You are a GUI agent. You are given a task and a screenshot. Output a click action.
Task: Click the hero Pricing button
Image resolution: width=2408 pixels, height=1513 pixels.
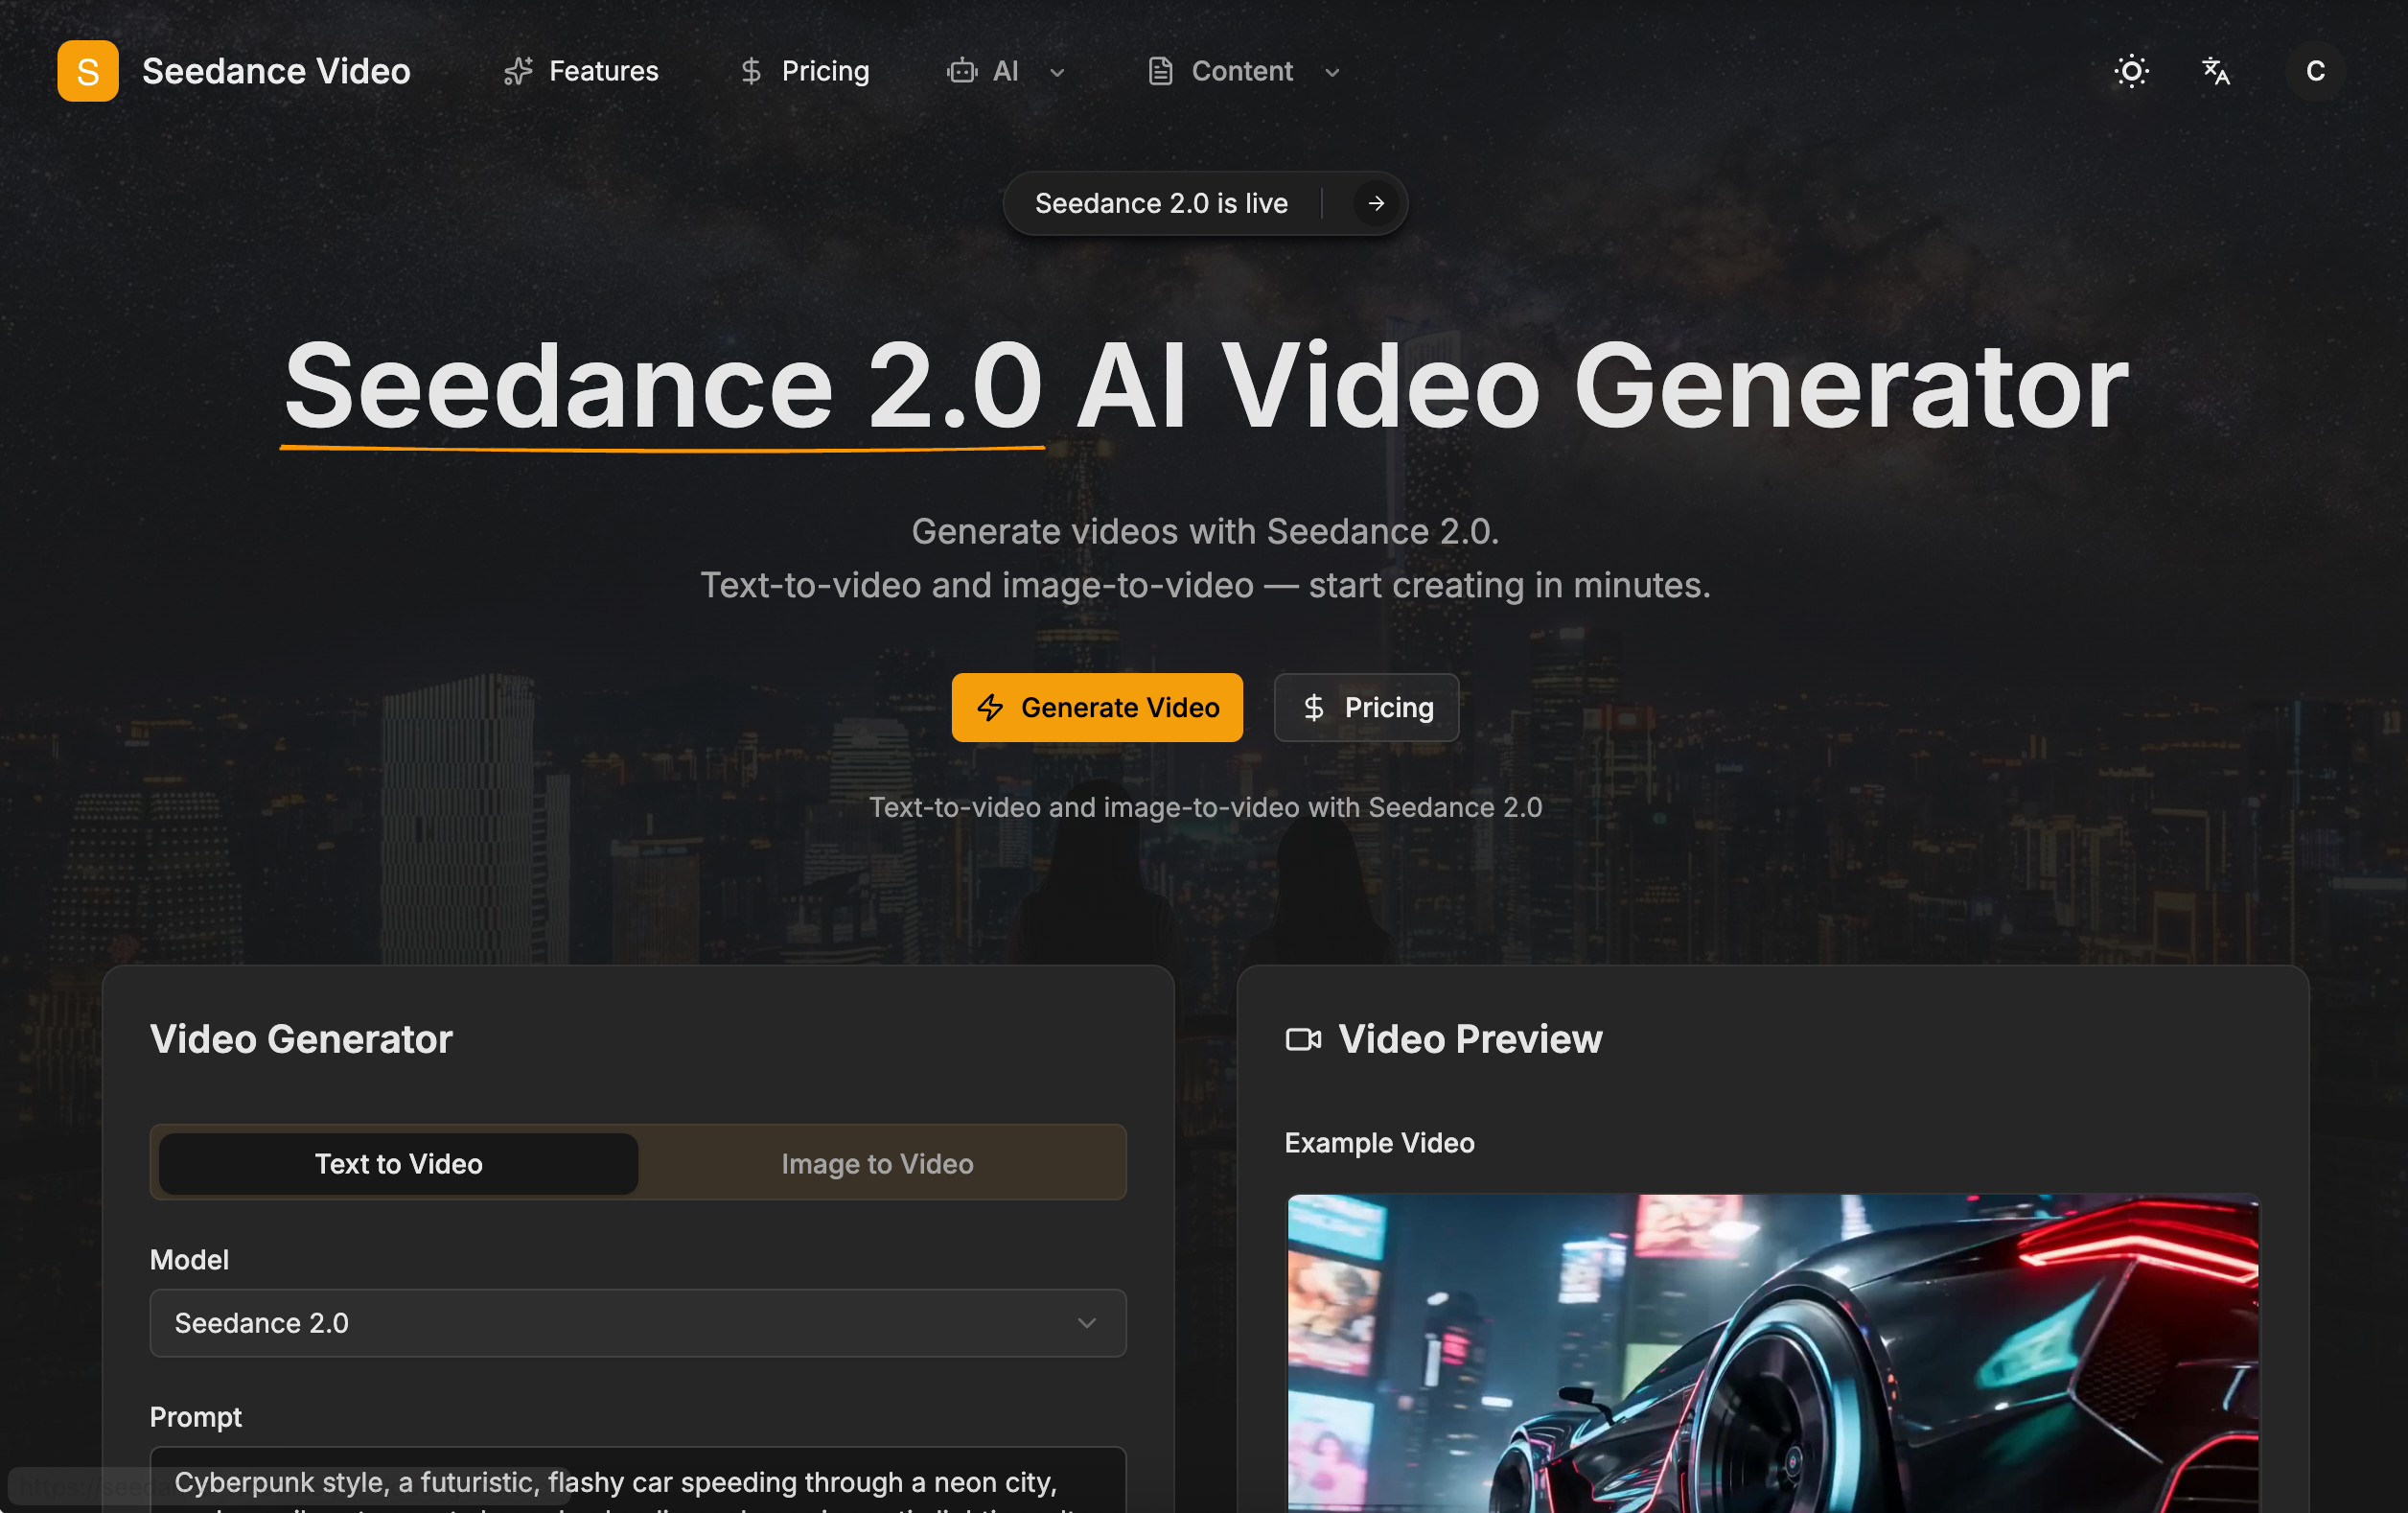point(1366,708)
